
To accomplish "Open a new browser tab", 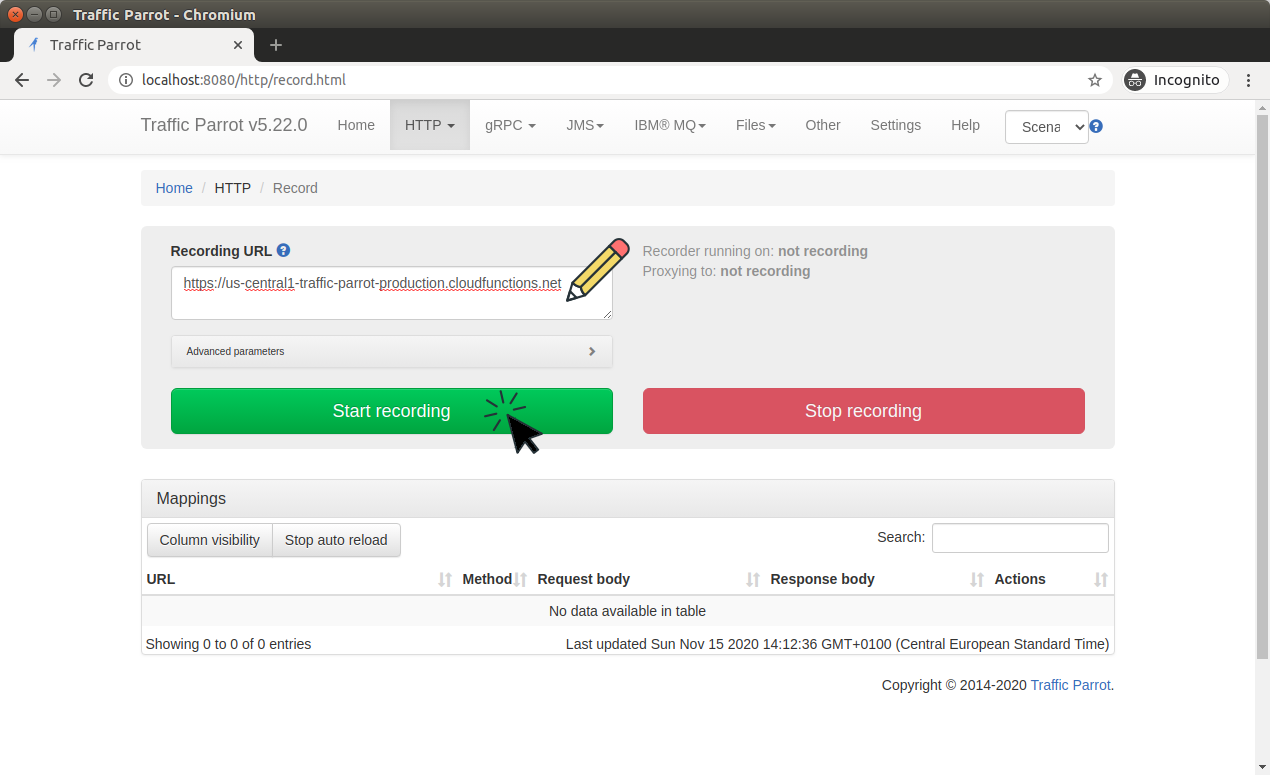I will (276, 45).
